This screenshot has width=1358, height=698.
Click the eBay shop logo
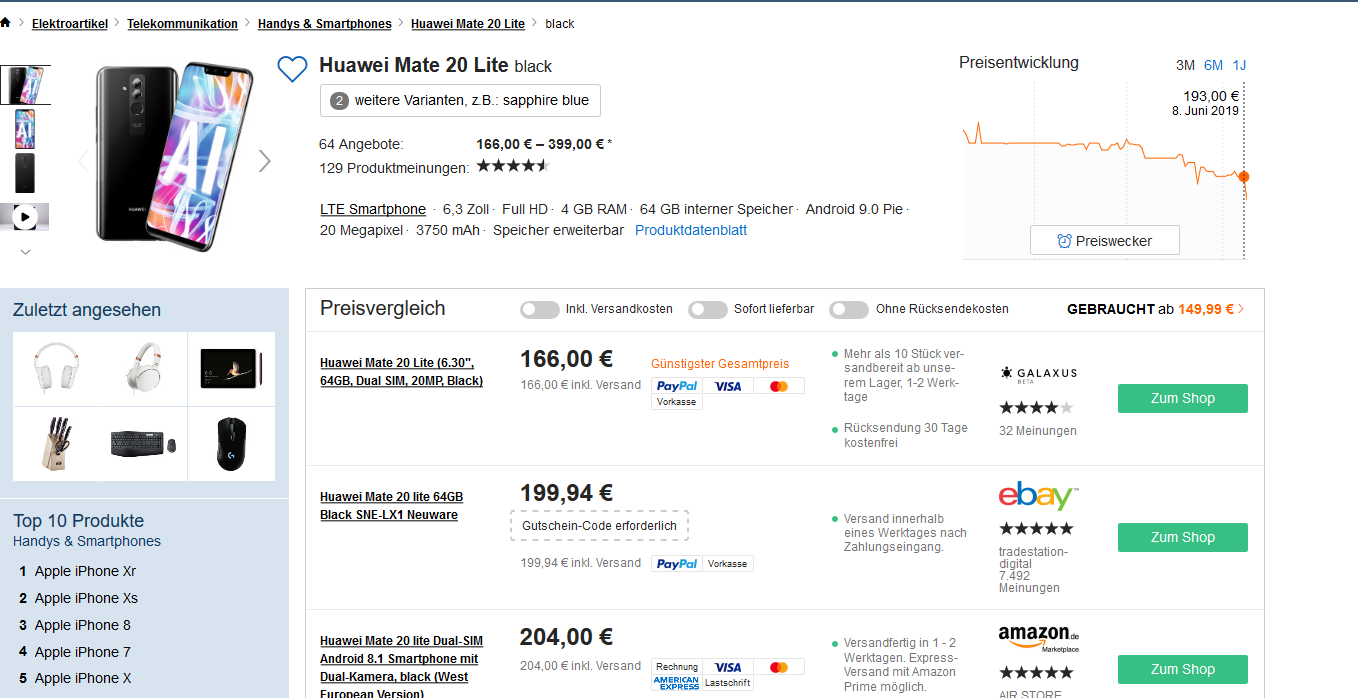coord(1038,496)
